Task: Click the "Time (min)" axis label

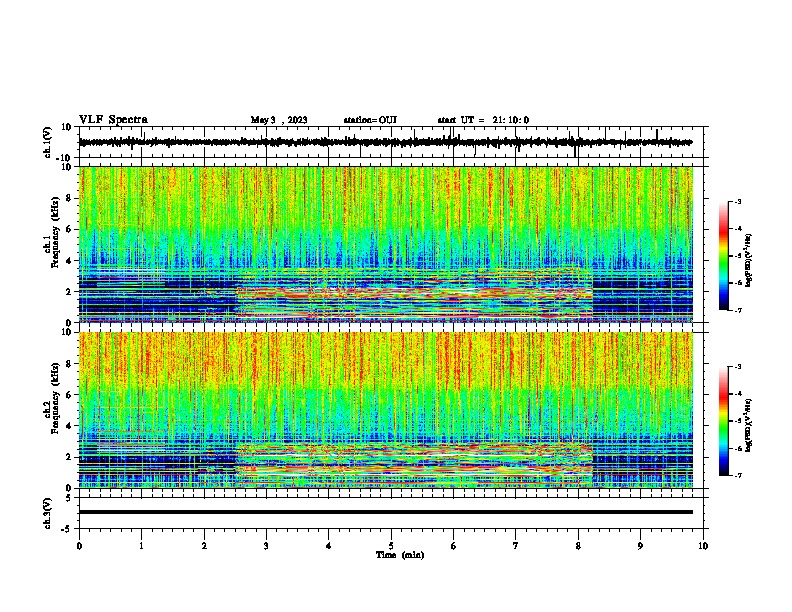Action: (400, 555)
